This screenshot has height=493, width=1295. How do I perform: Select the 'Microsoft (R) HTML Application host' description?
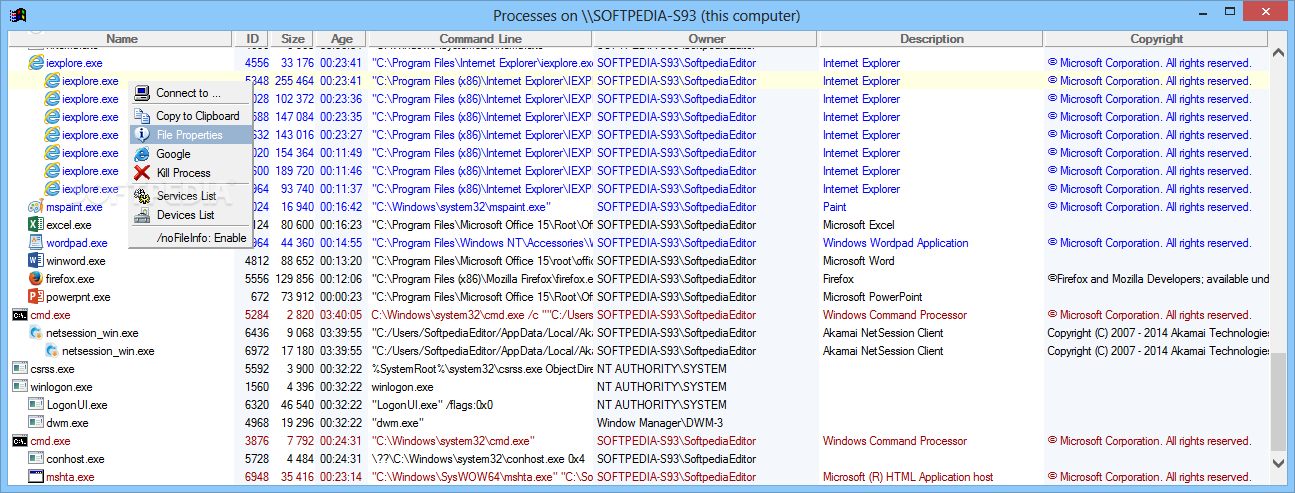(908, 477)
